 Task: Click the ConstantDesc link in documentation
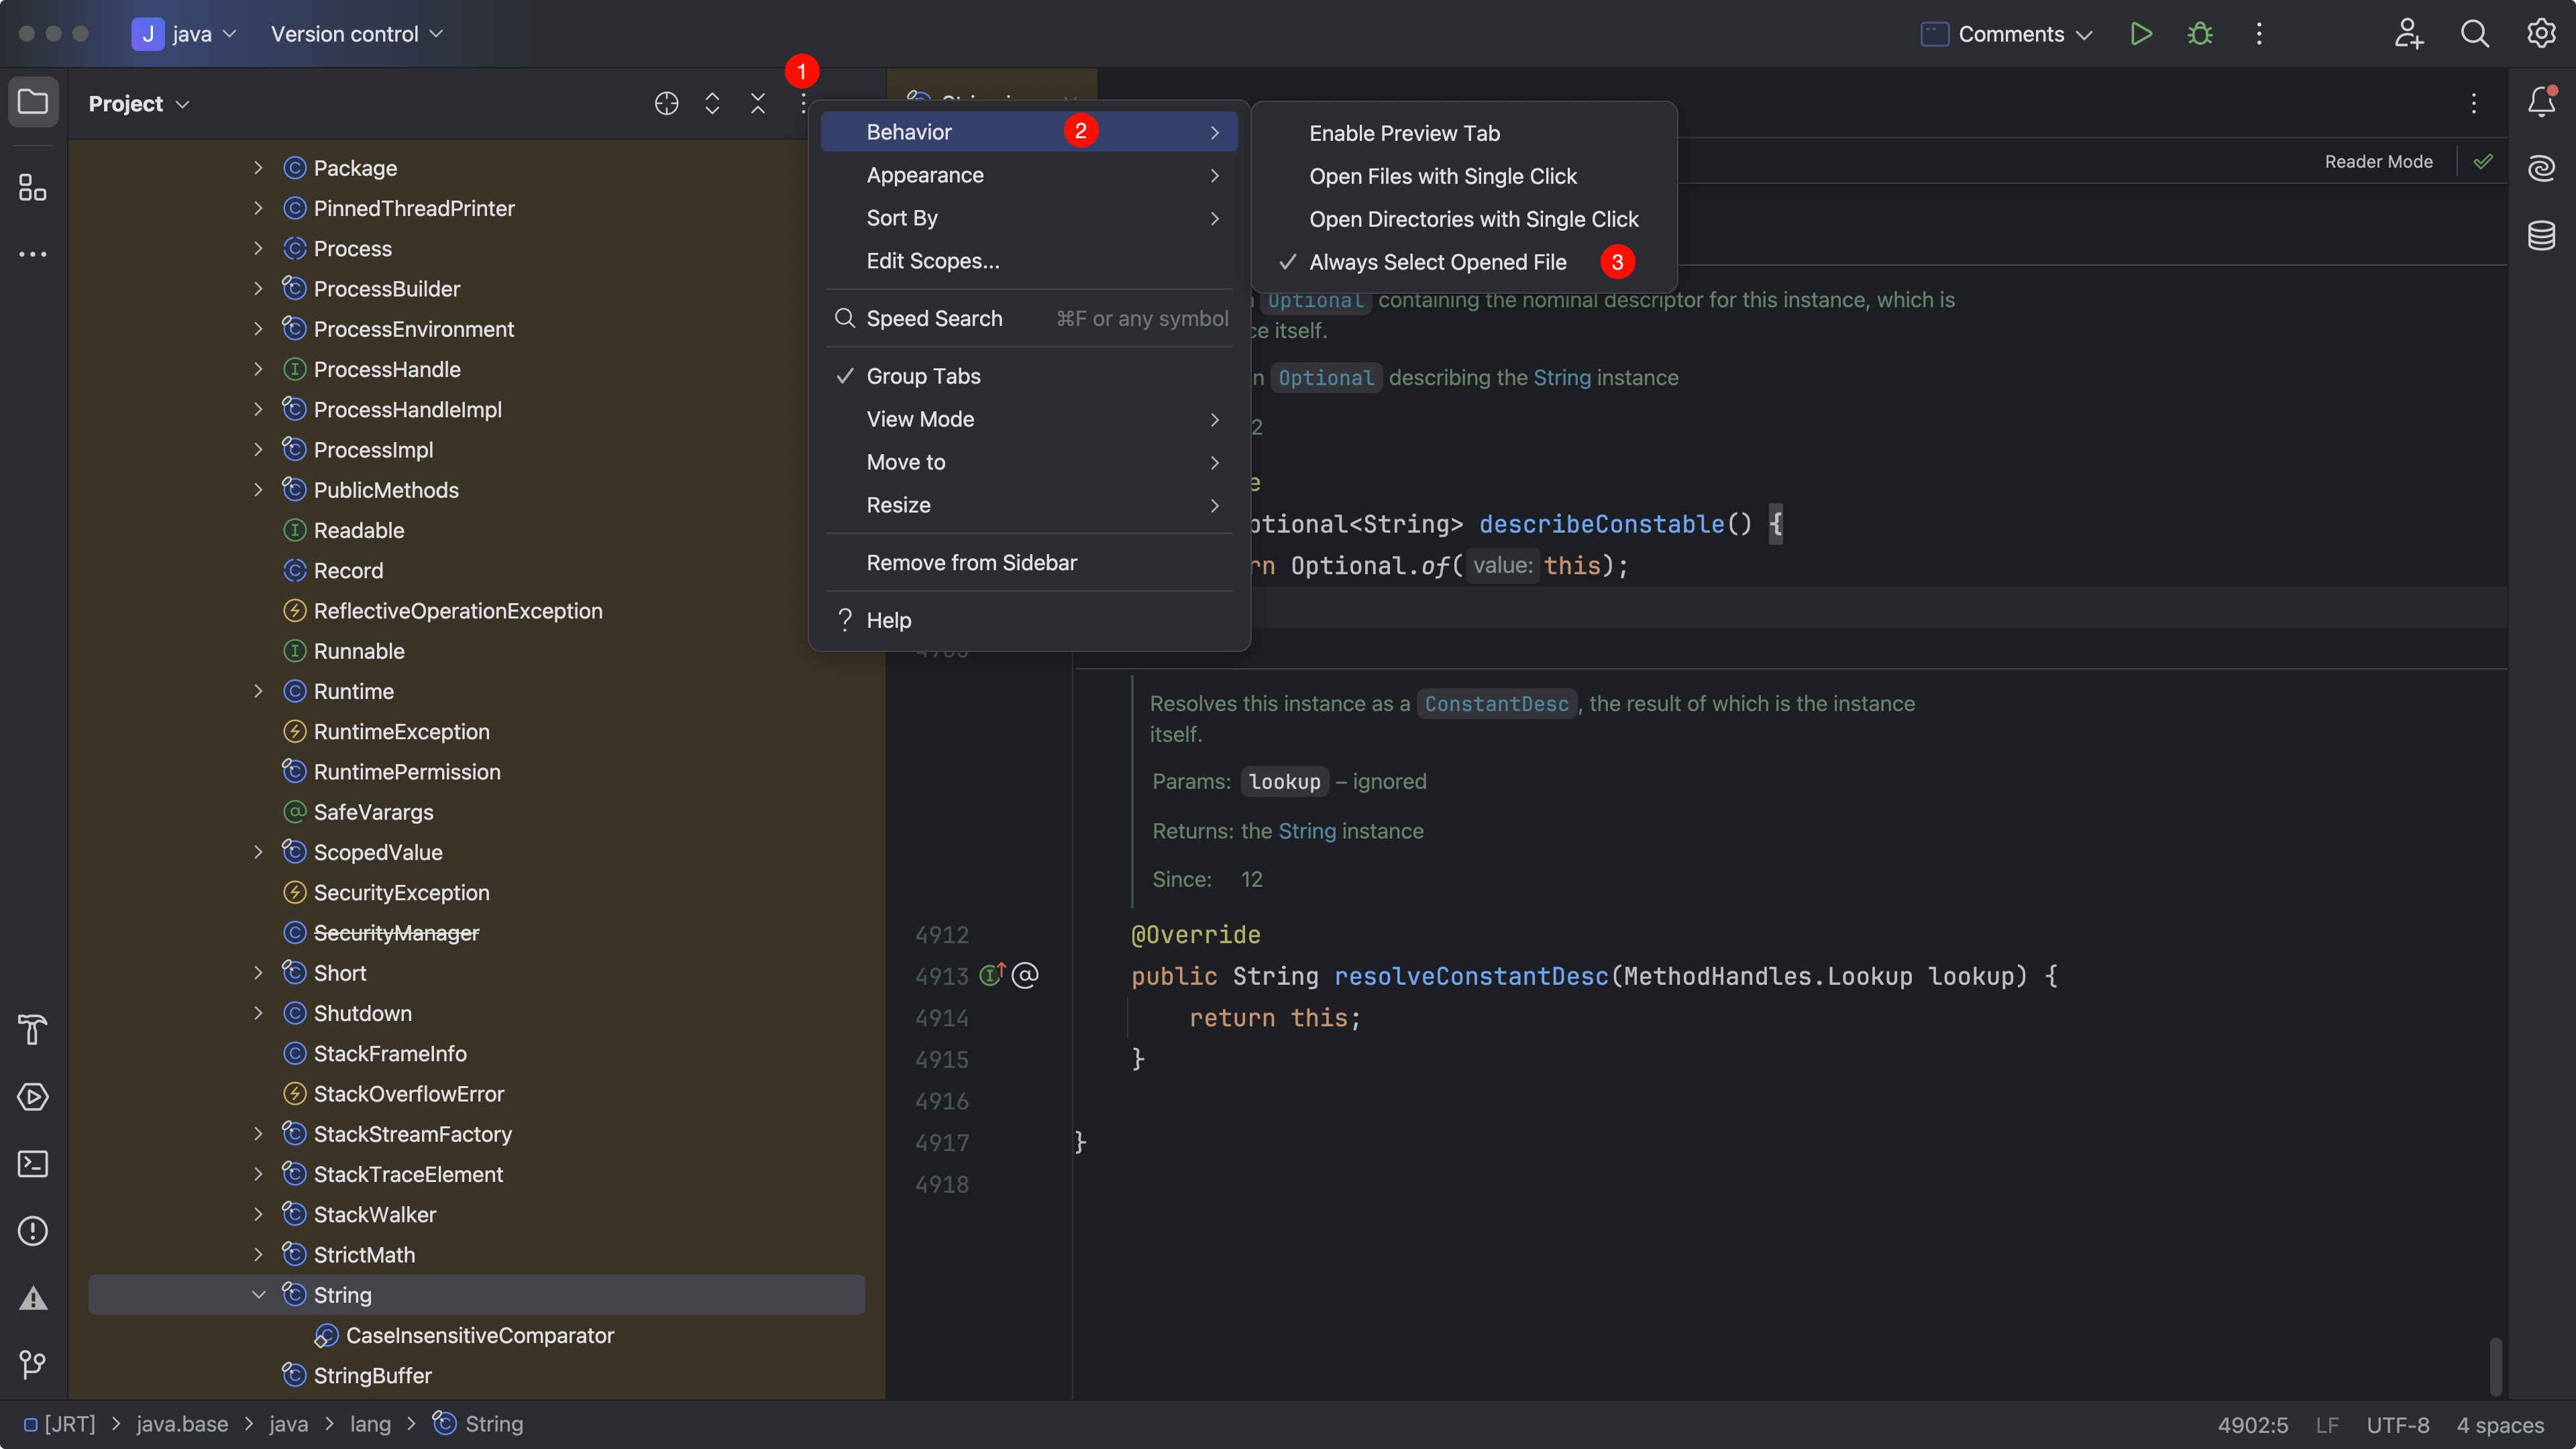pos(1496,704)
